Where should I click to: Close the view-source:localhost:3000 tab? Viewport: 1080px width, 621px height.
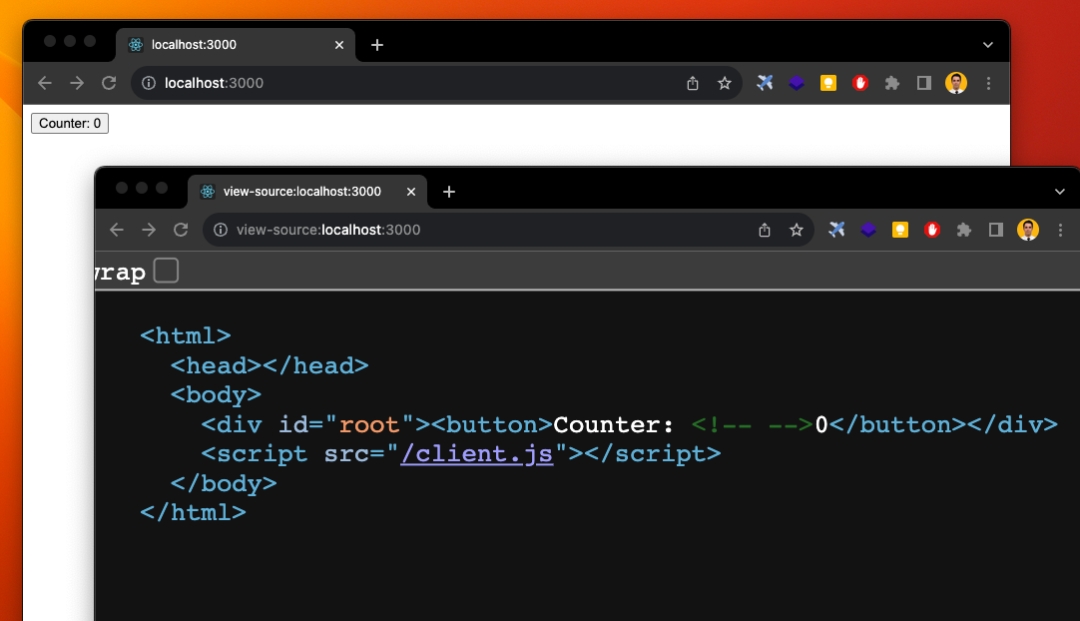[411, 192]
